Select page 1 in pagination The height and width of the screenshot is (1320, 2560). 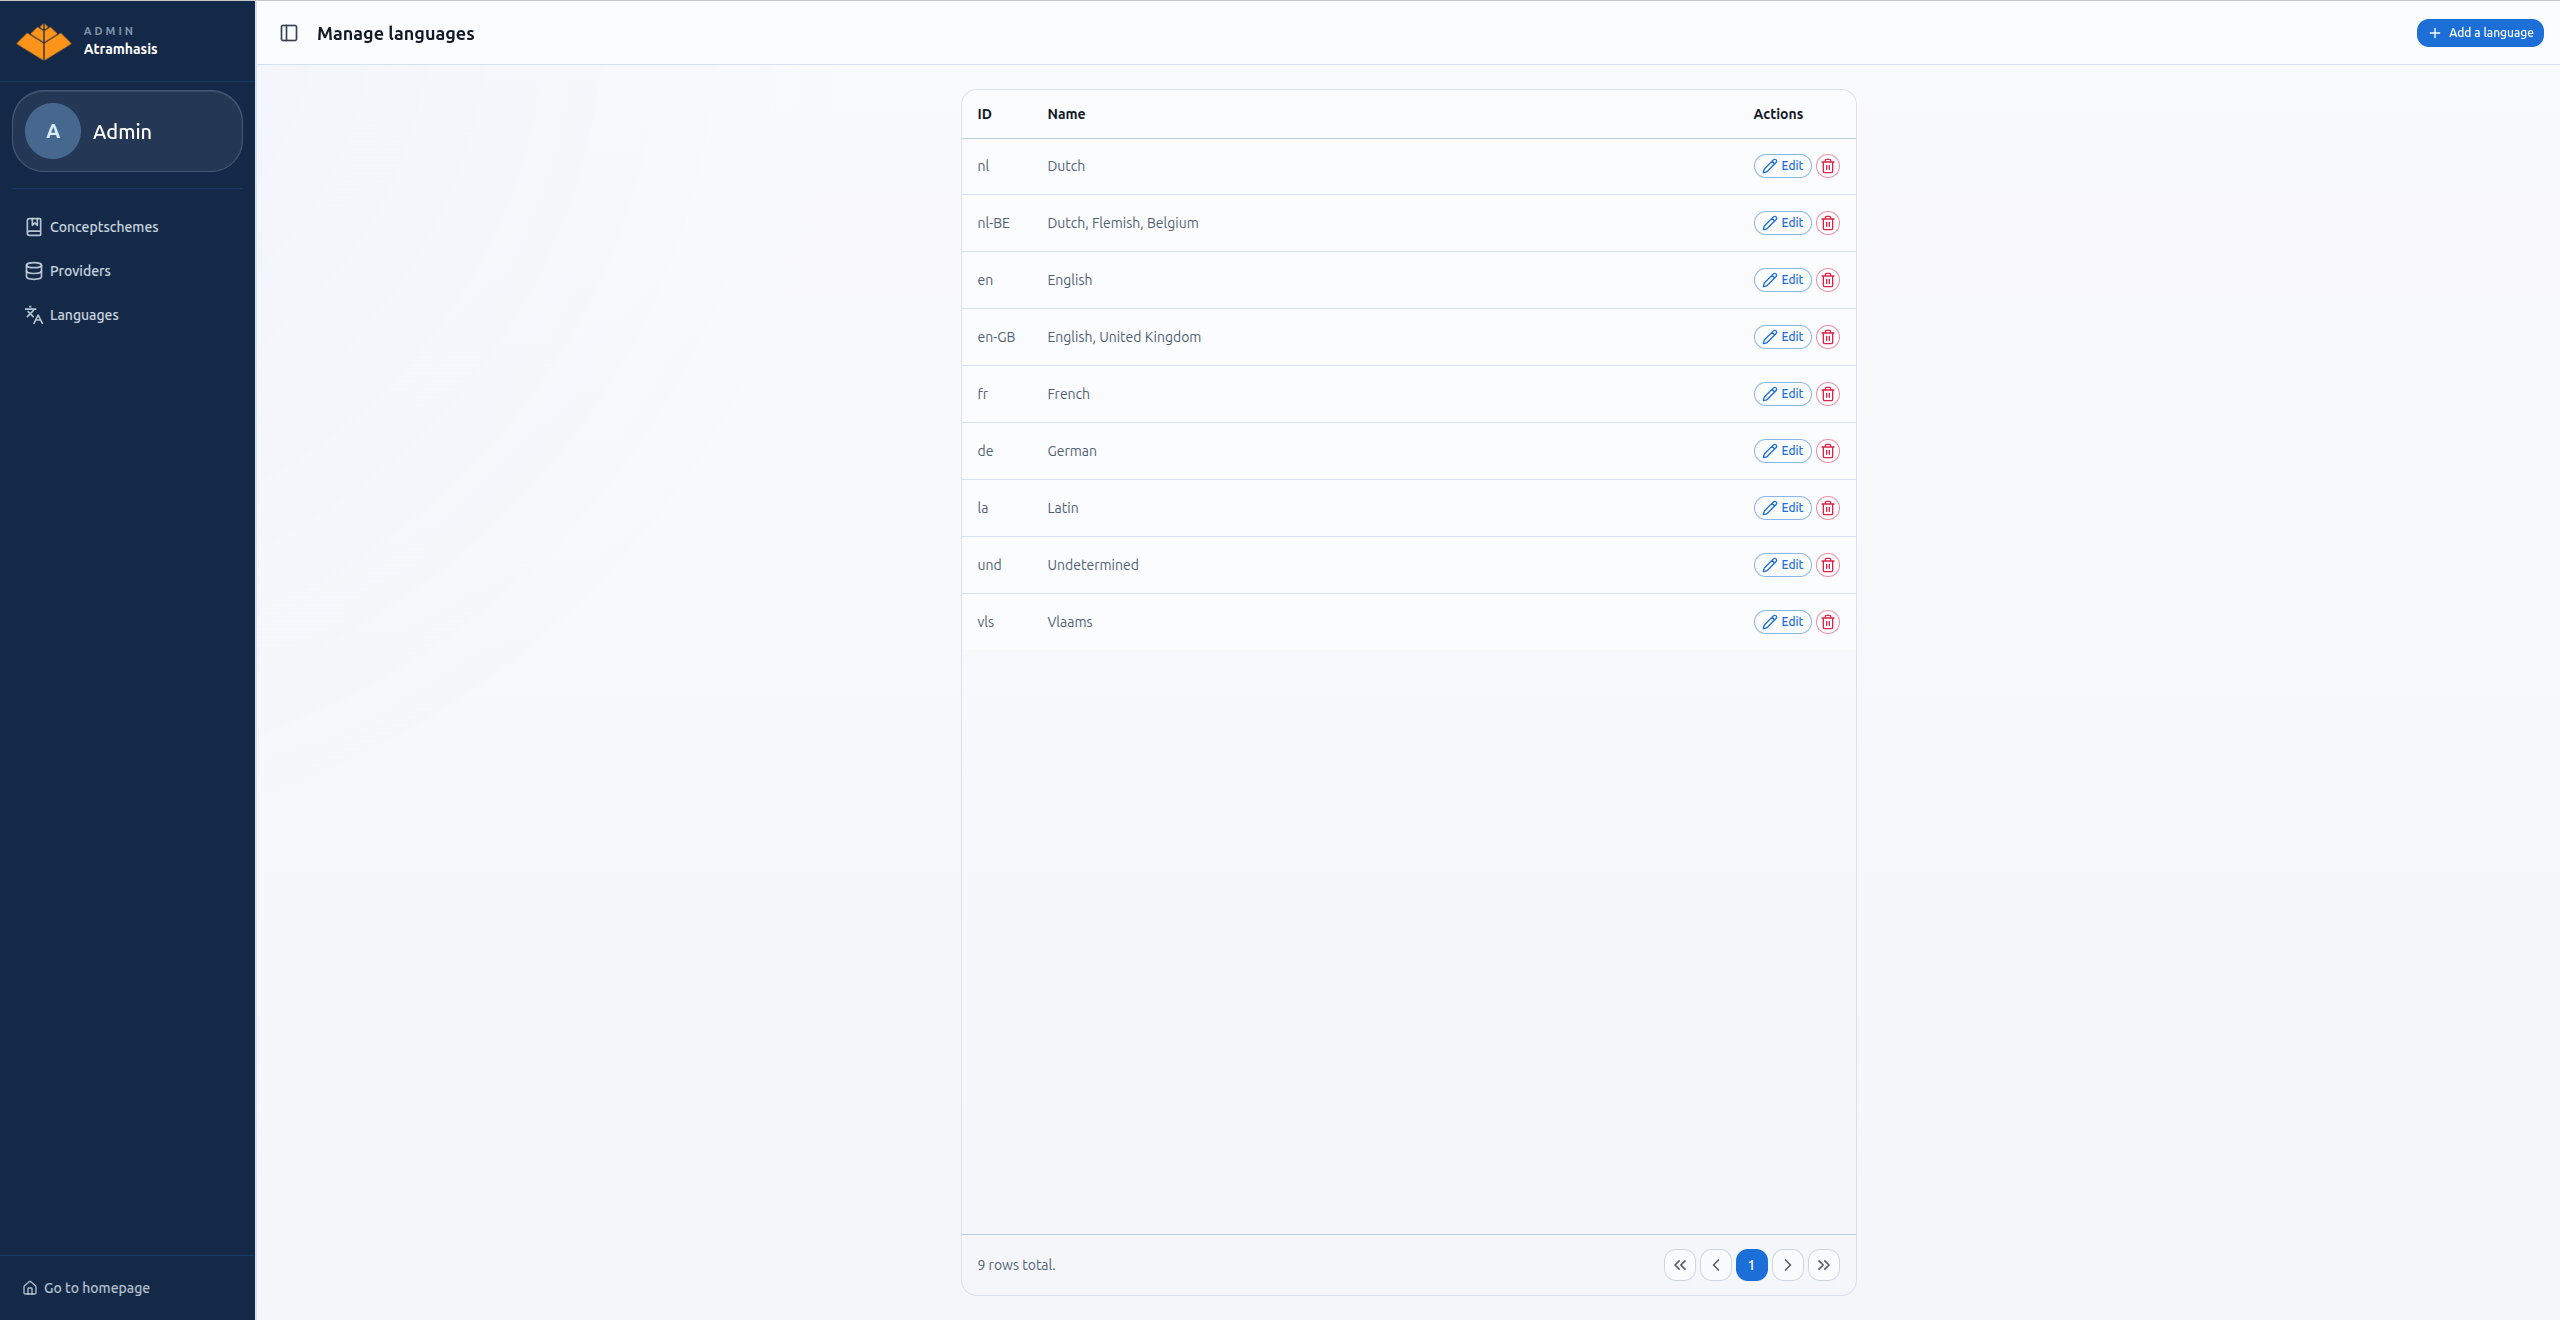pyautogui.click(x=1751, y=1265)
